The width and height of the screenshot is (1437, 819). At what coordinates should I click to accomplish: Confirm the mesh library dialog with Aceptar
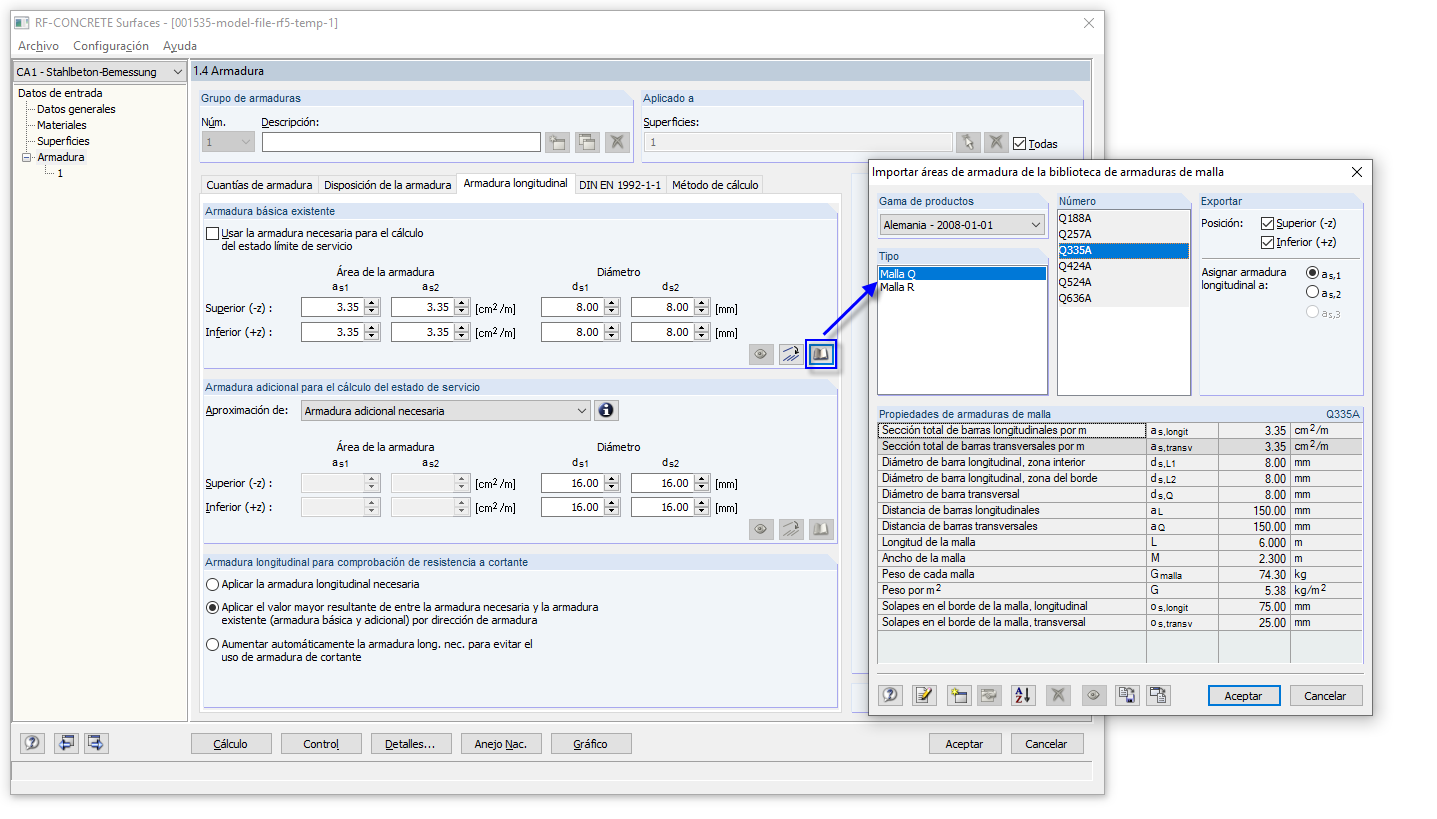(x=1244, y=696)
